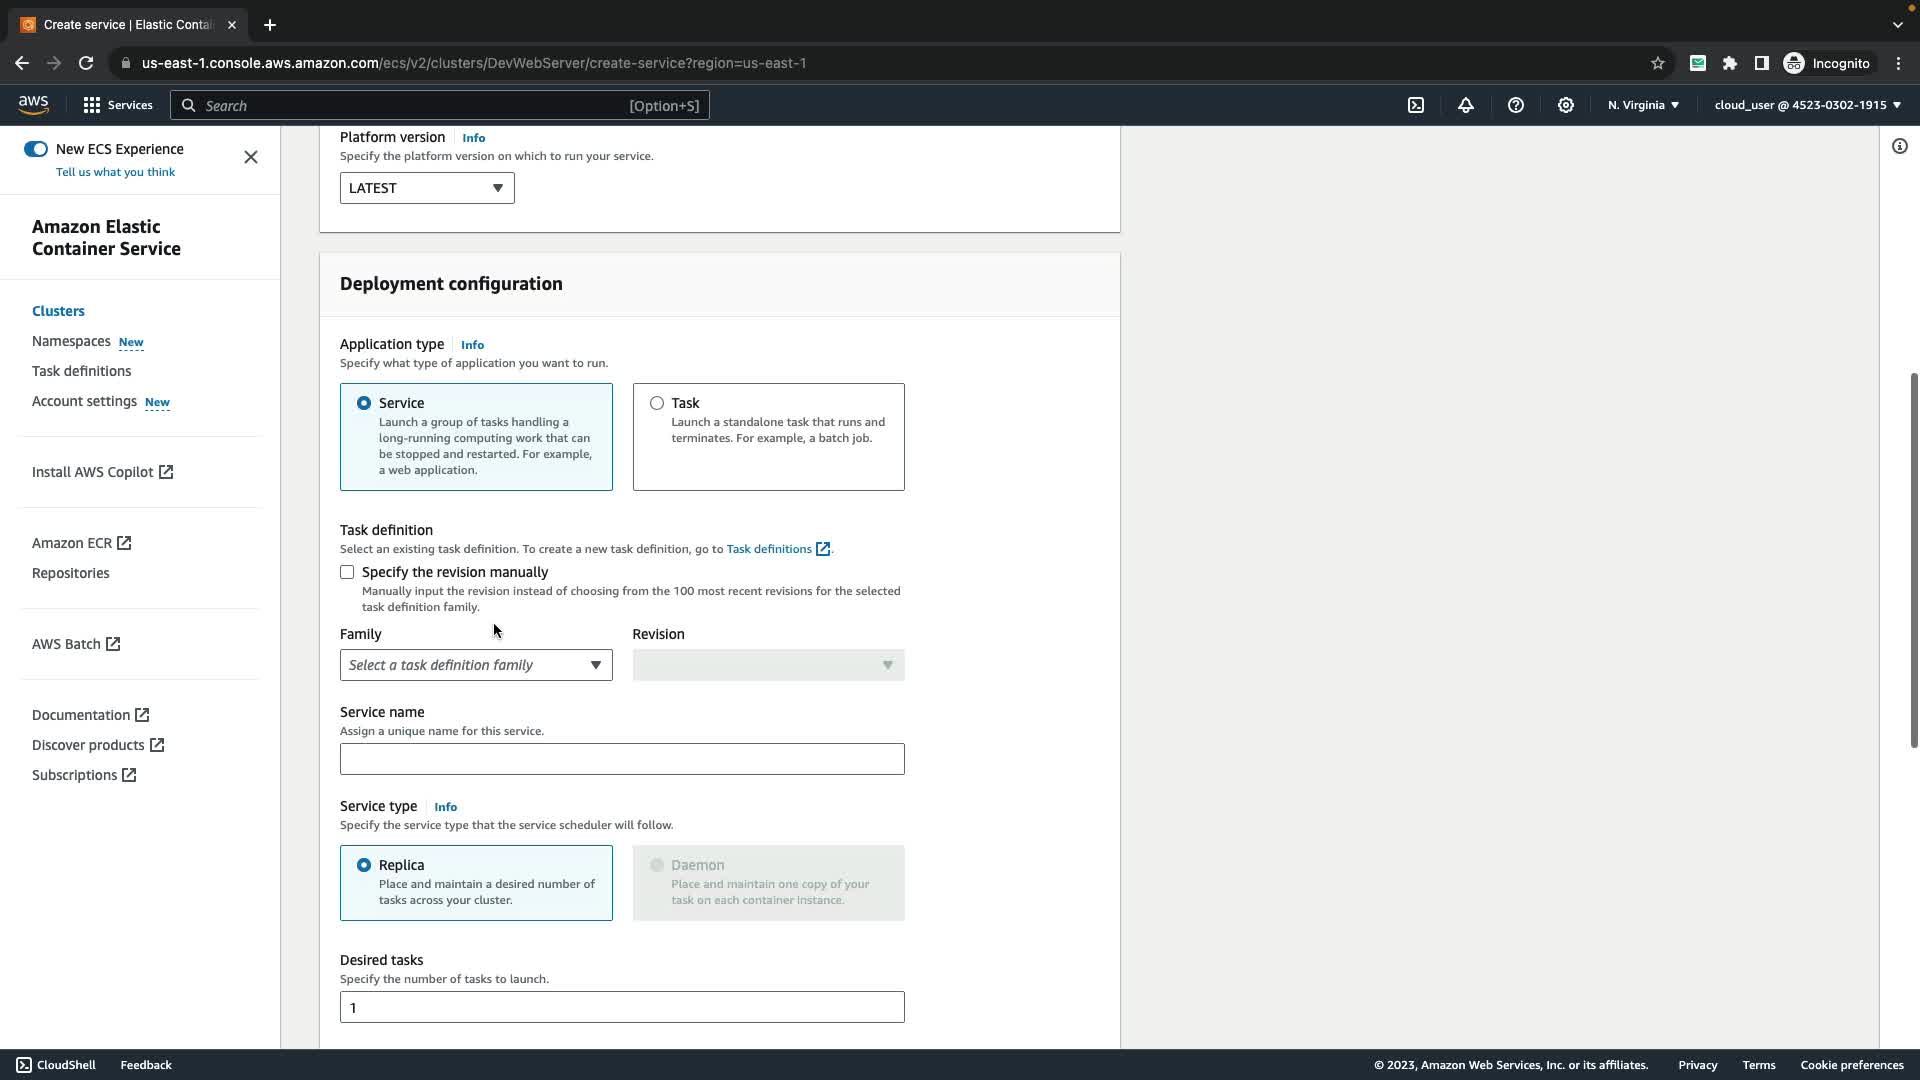Click into the Service name input field
The width and height of the screenshot is (1920, 1080).
pos(622,759)
